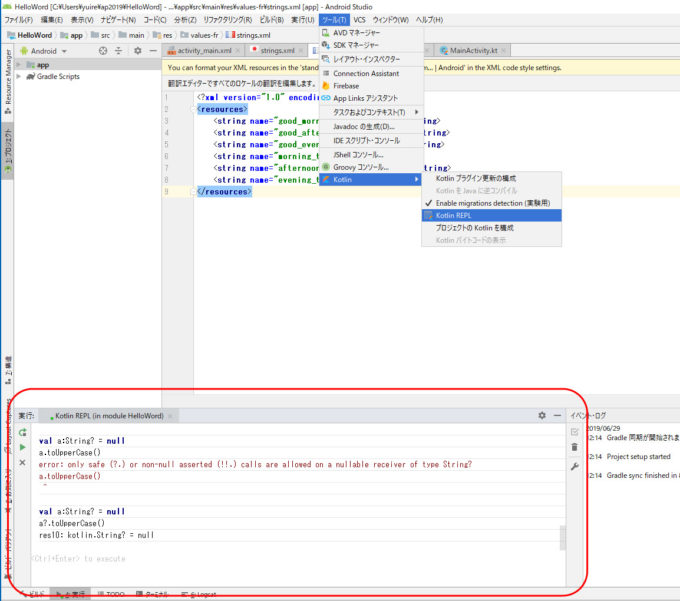Click the REPL console scrollbar
Image resolution: width=680 pixels, height=601 pixels.
(562, 538)
